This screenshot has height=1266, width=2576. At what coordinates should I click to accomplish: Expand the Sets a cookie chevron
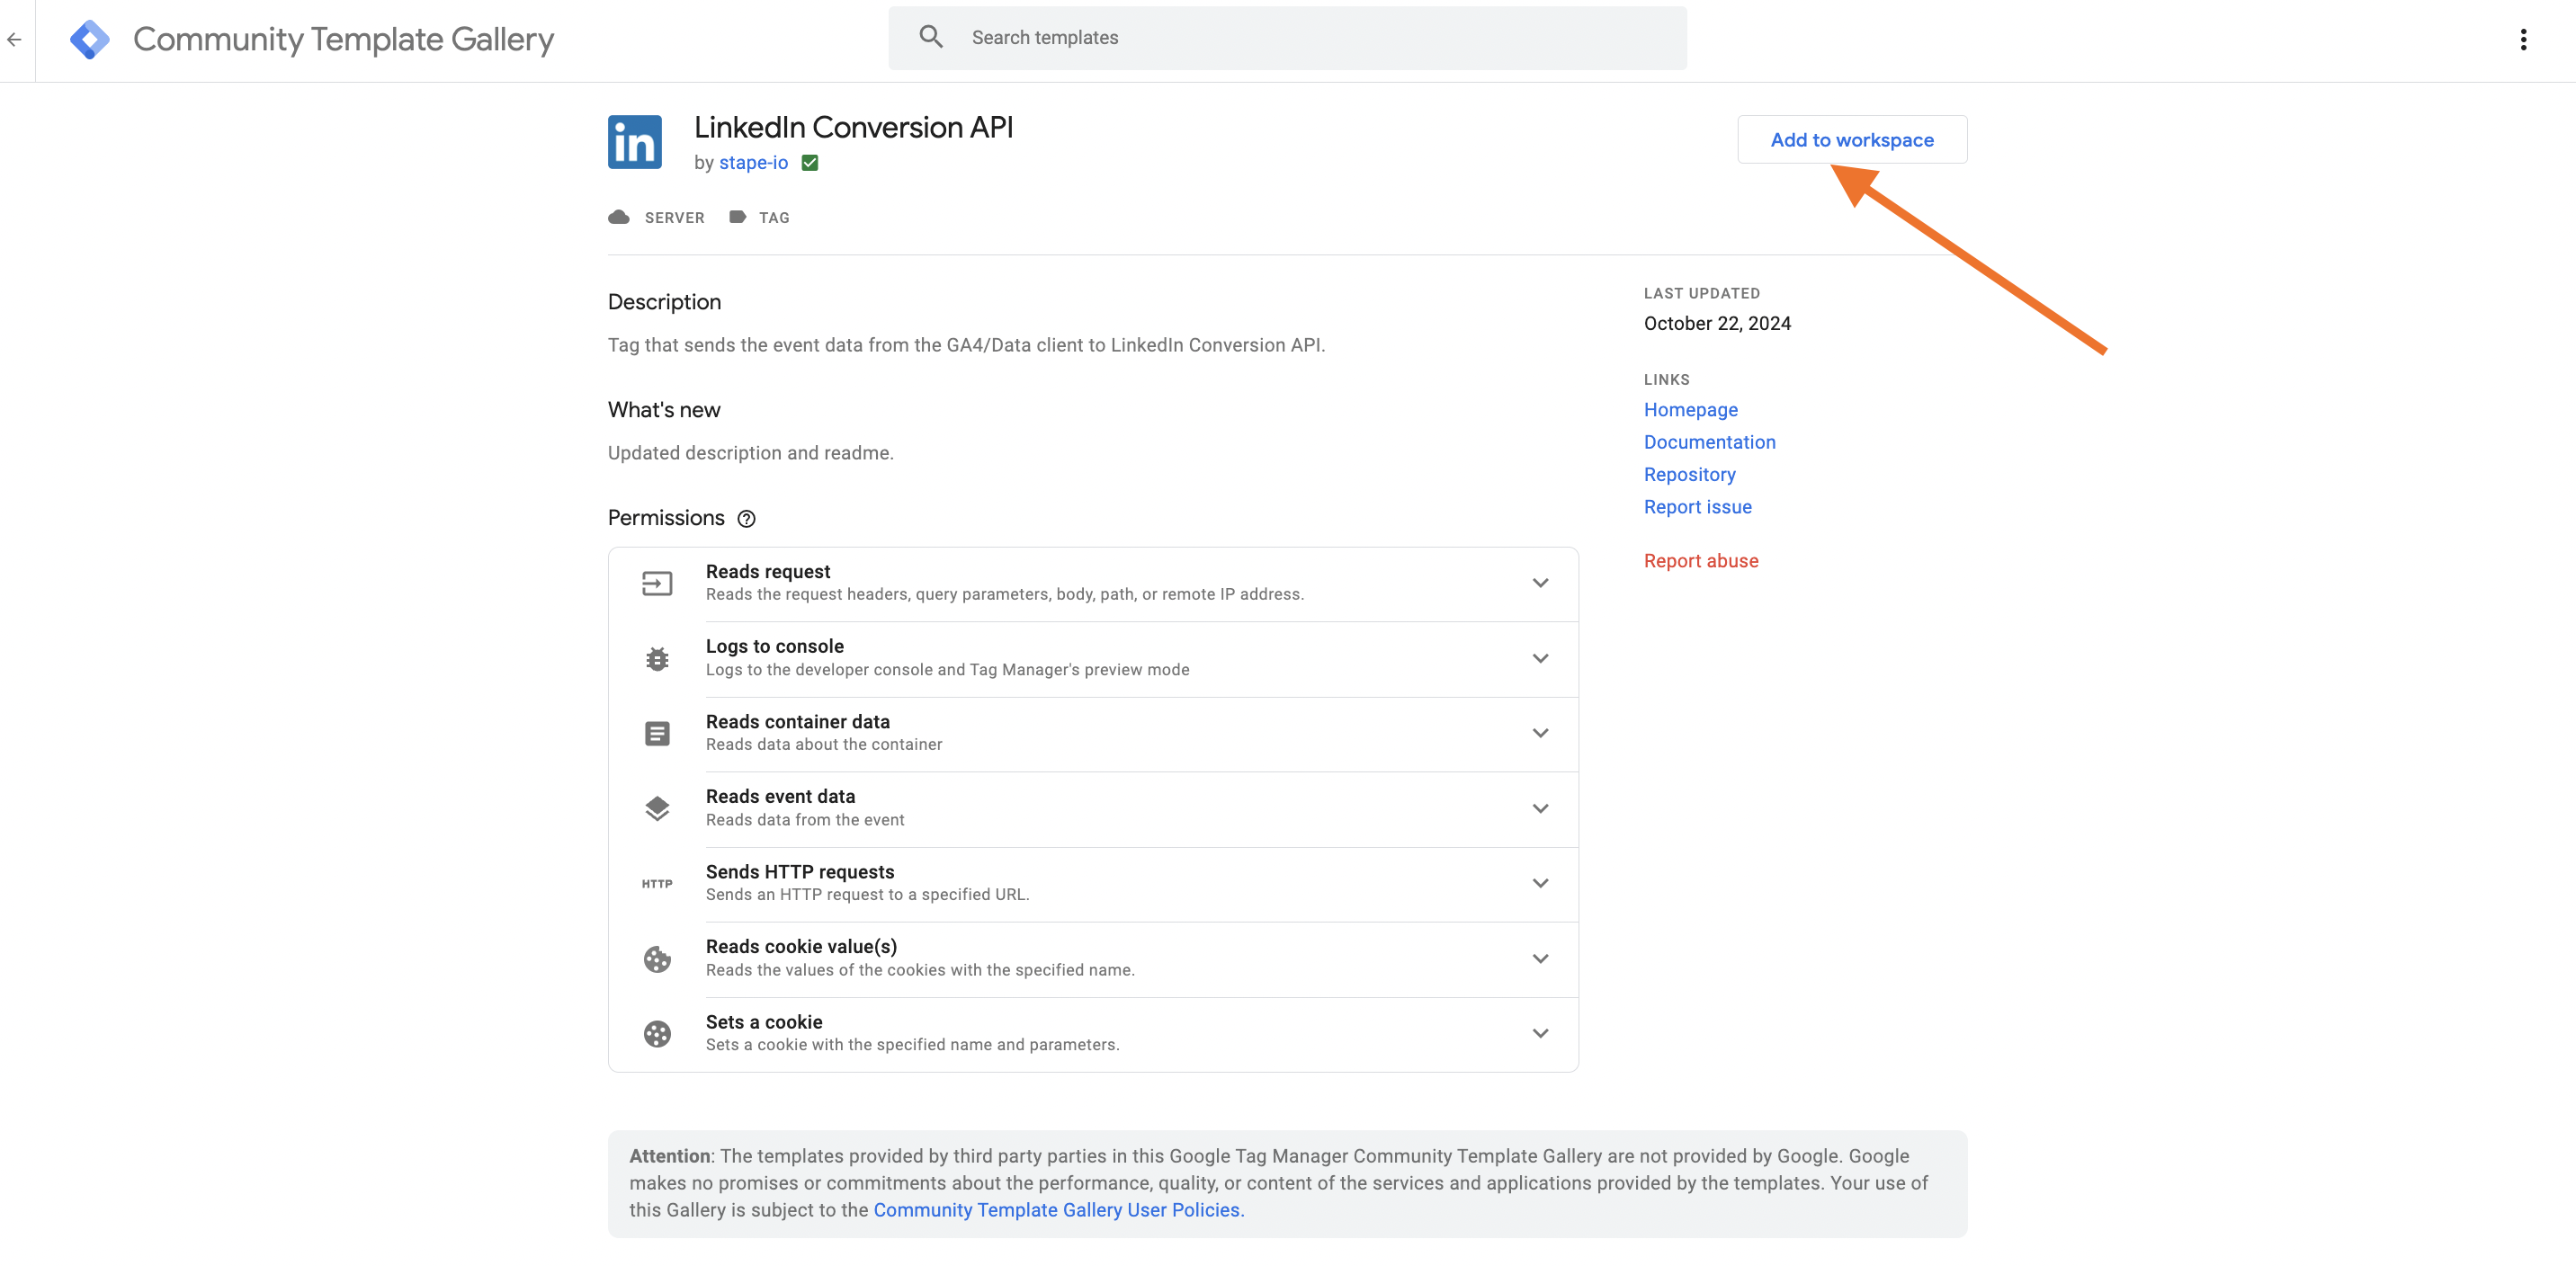1540,1033
